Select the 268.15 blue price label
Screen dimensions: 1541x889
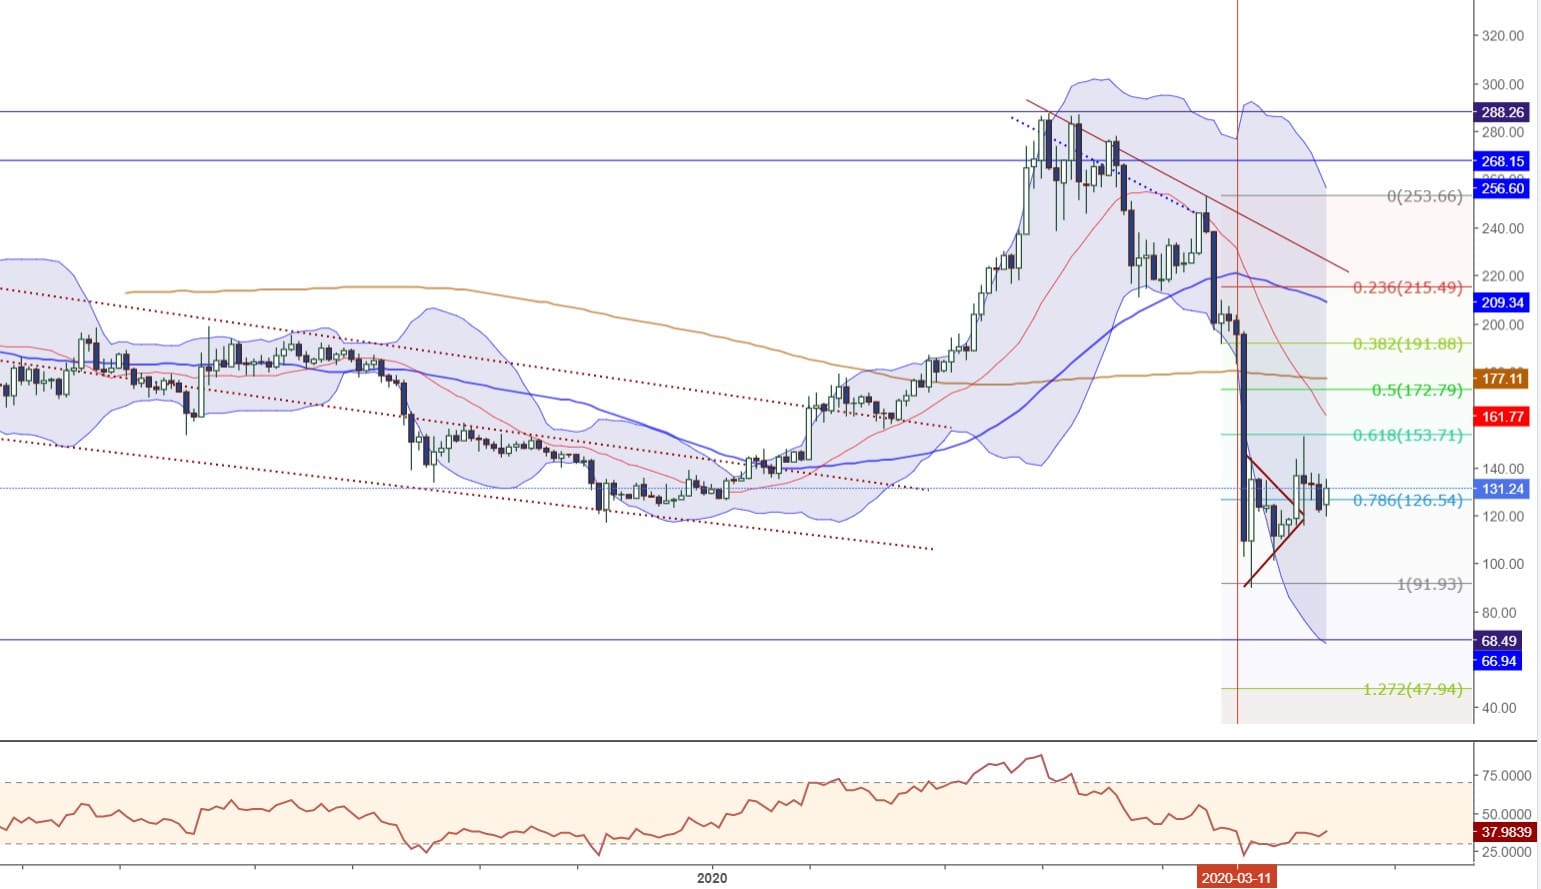pos(1500,161)
